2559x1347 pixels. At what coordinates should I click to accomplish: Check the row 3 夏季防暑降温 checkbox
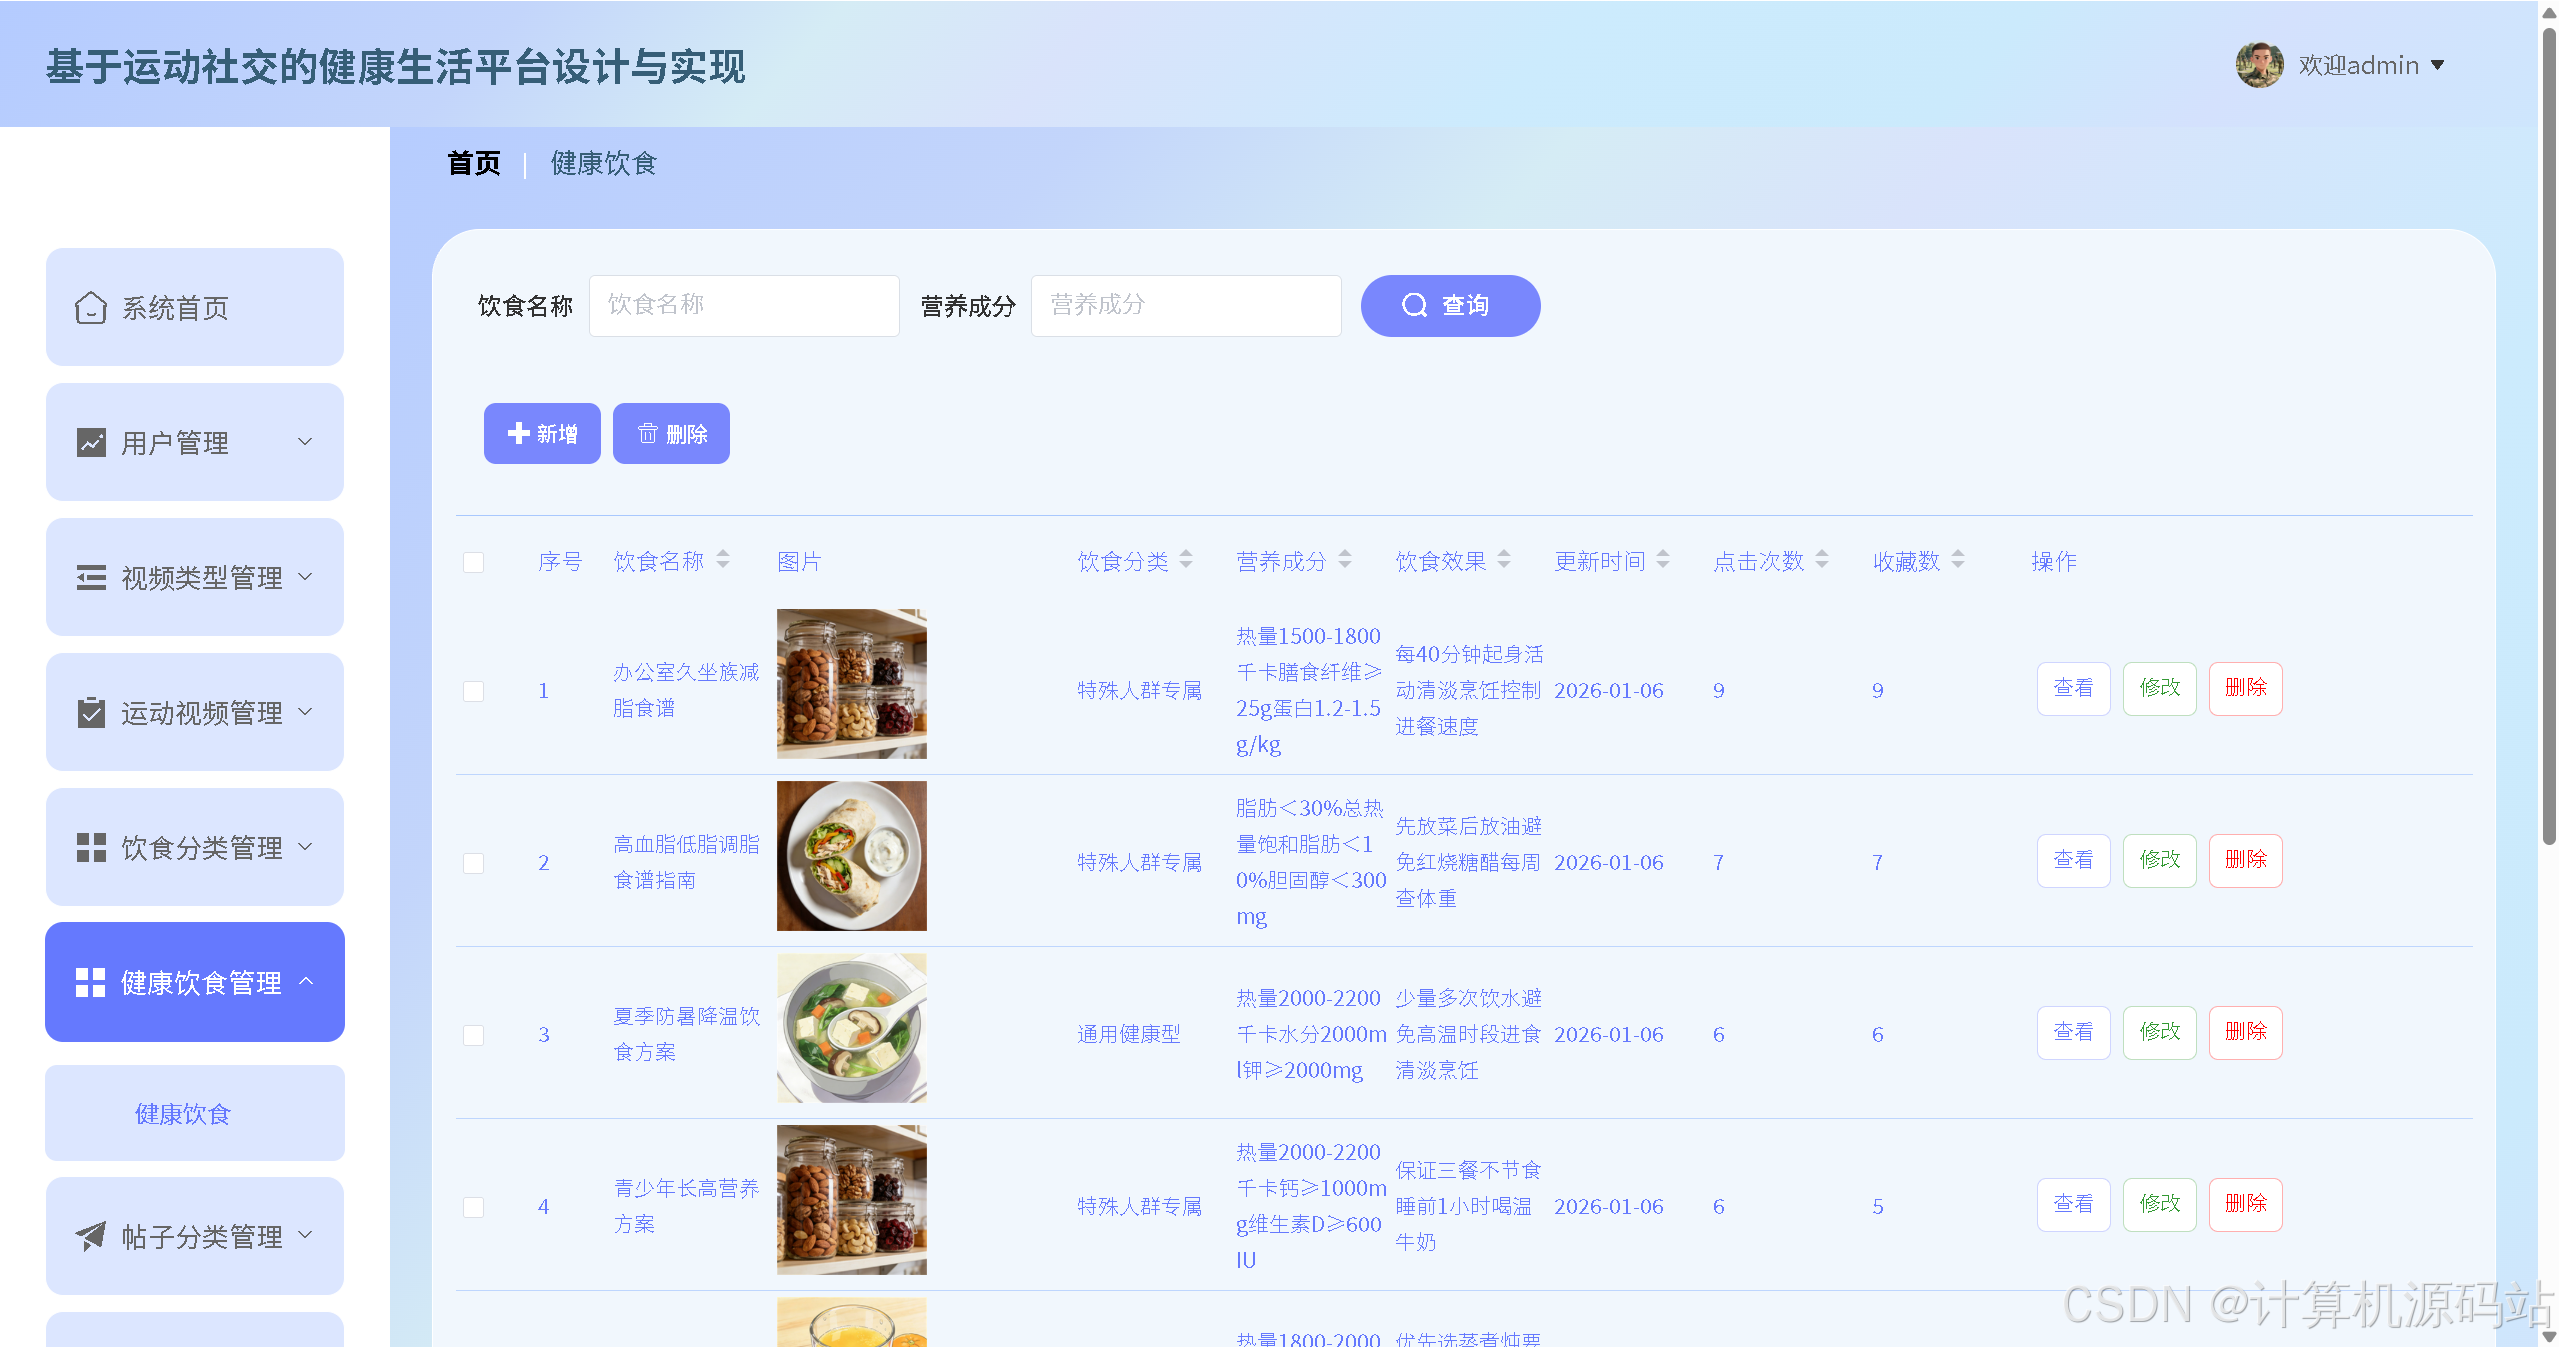click(x=474, y=1035)
